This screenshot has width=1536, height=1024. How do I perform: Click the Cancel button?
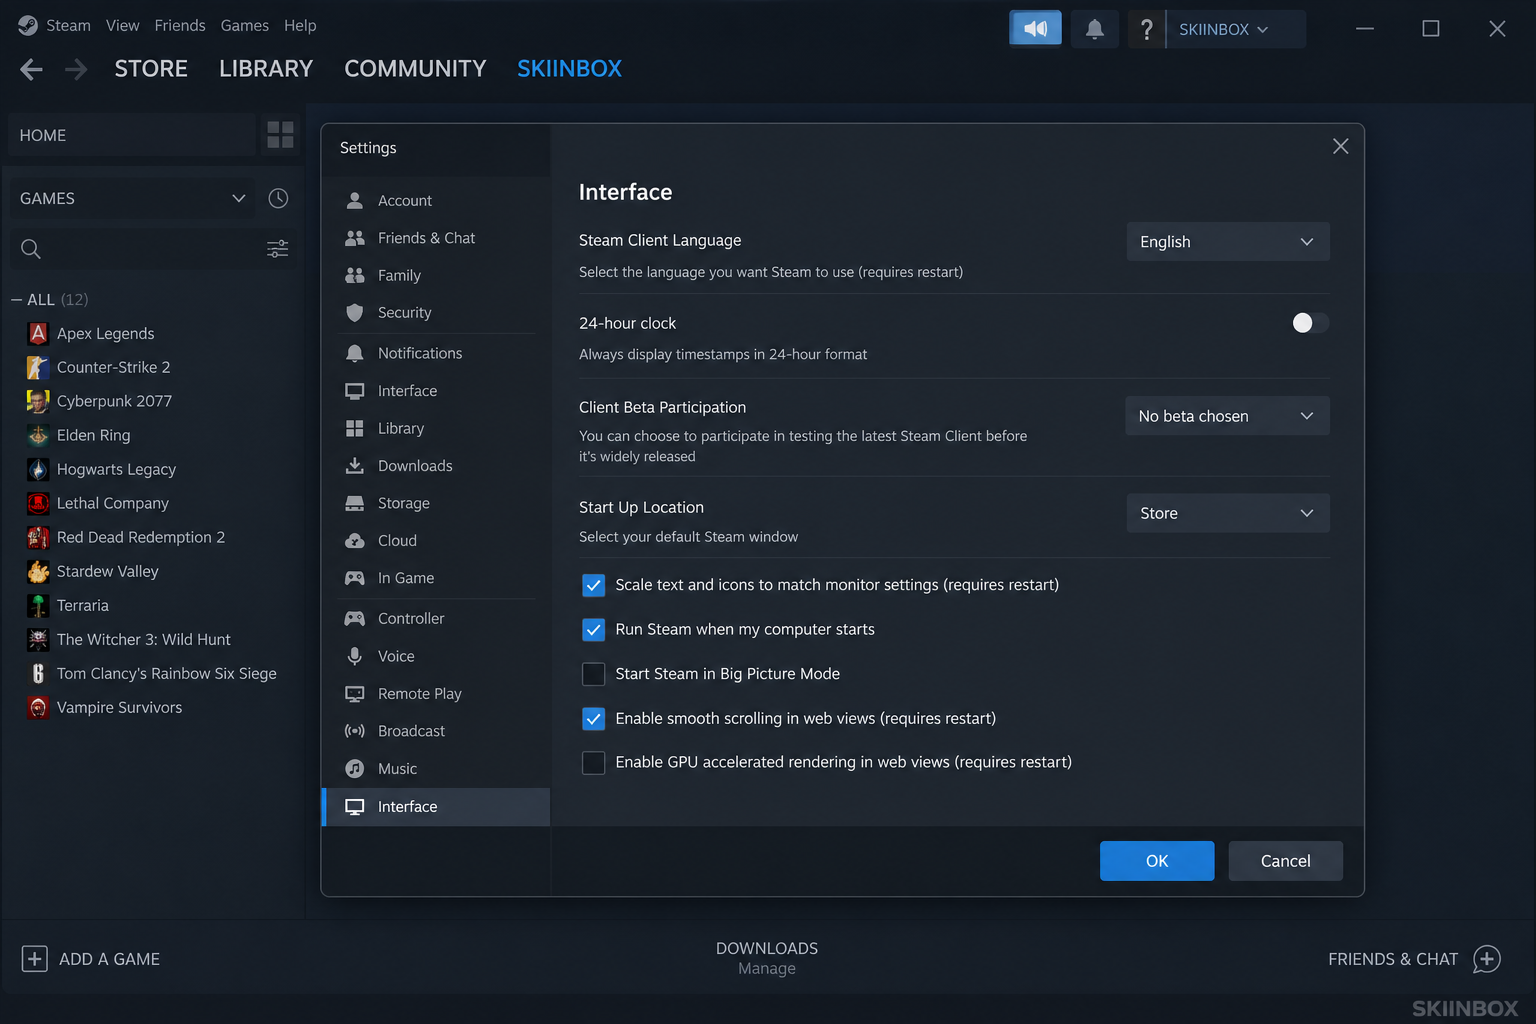tap(1285, 861)
